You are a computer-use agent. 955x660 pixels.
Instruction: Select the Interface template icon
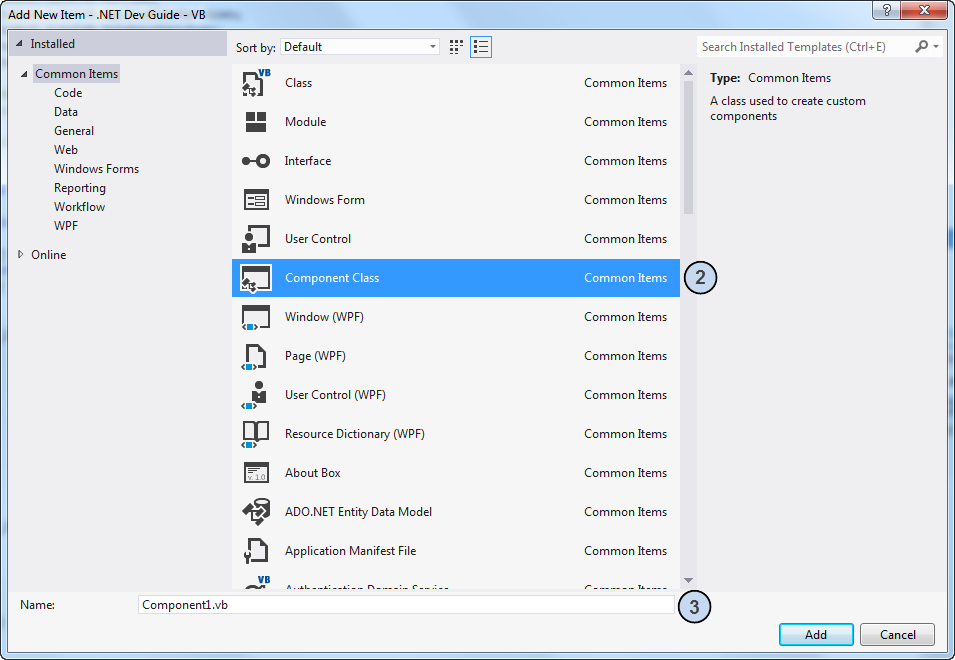click(x=256, y=161)
